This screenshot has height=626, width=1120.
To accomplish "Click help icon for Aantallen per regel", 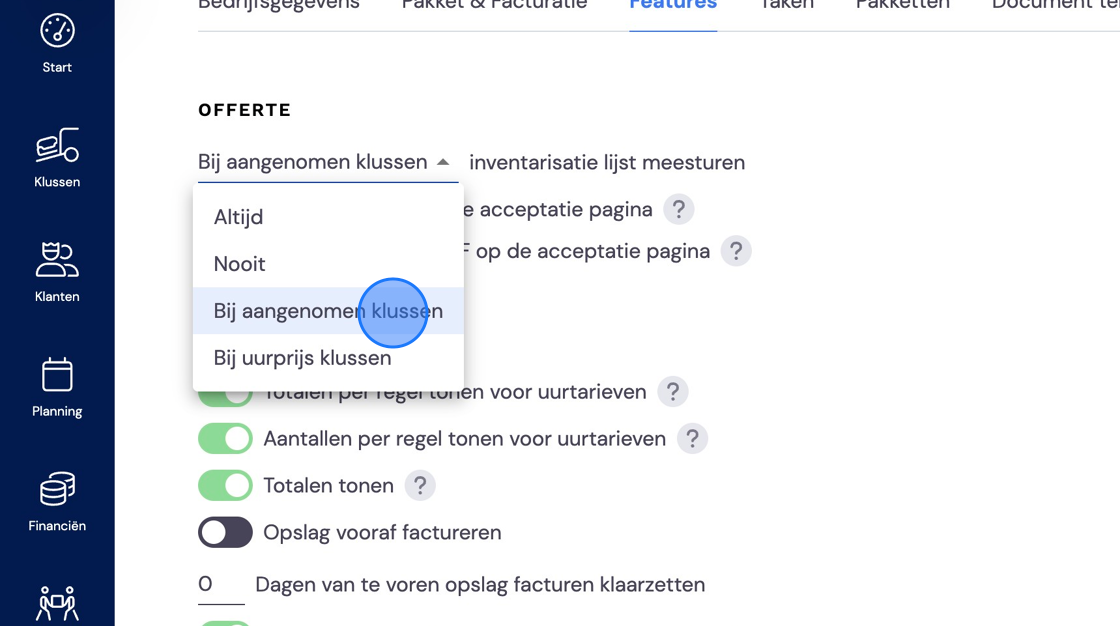I will point(692,439).
